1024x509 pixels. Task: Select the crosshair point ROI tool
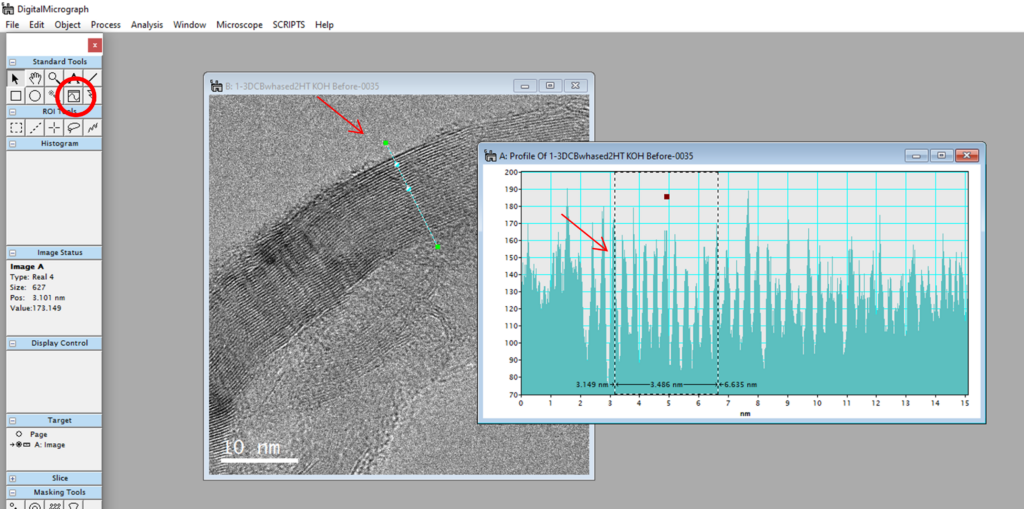pyautogui.click(x=54, y=127)
